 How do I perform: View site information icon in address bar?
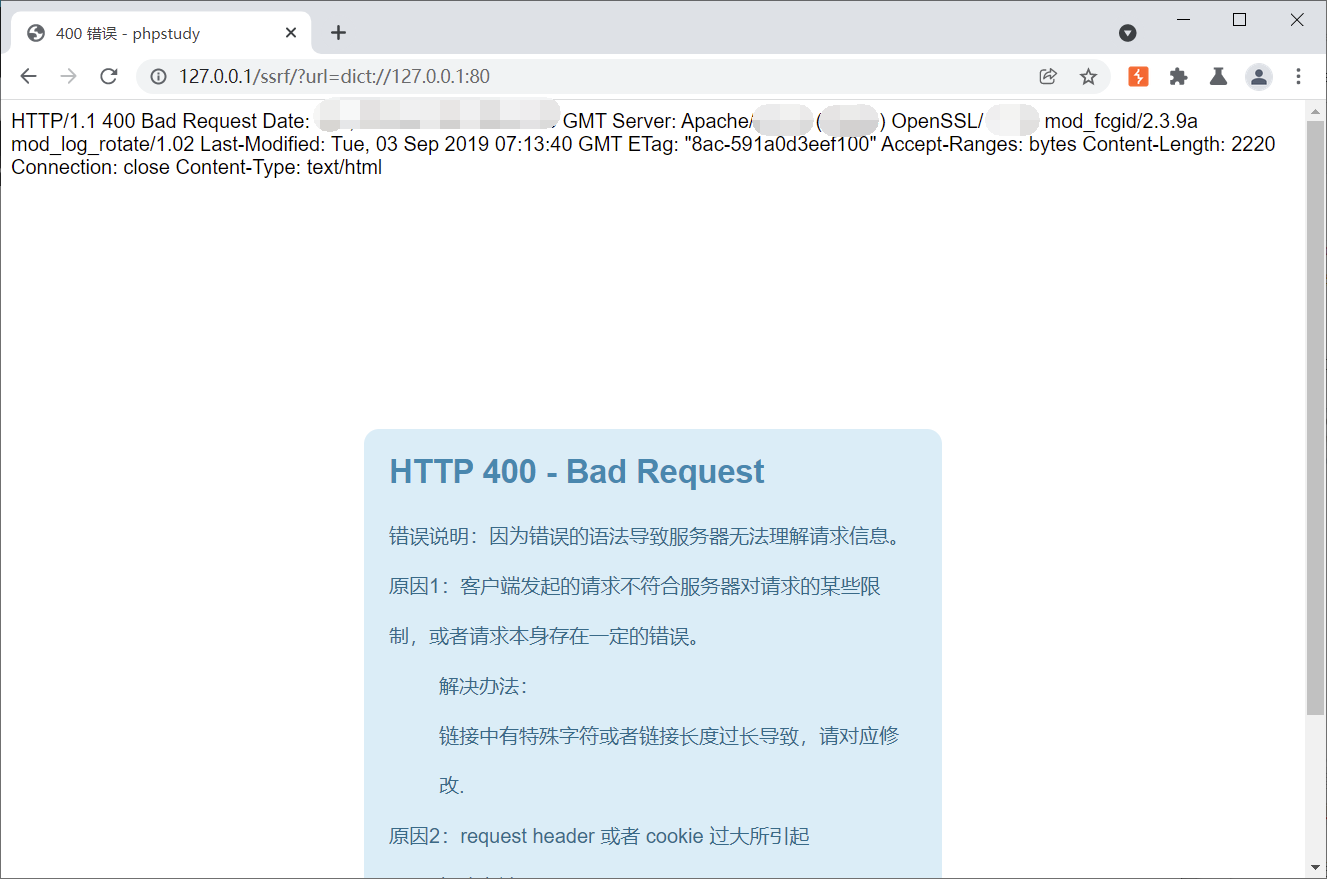tap(158, 76)
